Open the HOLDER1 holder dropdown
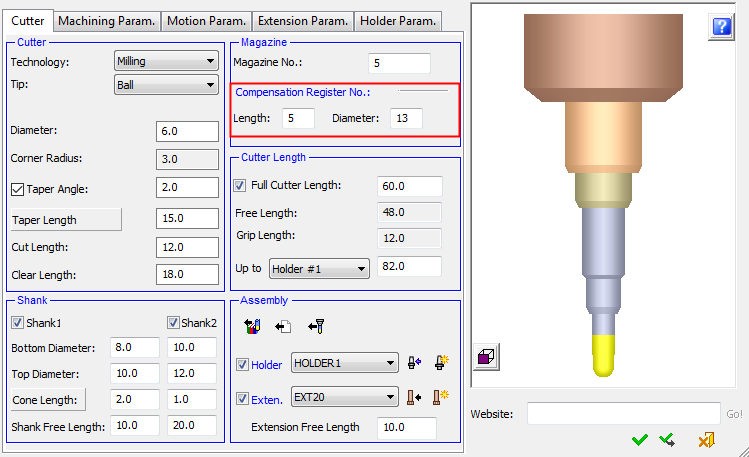The image size is (749, 457). (x=344, y=364)
